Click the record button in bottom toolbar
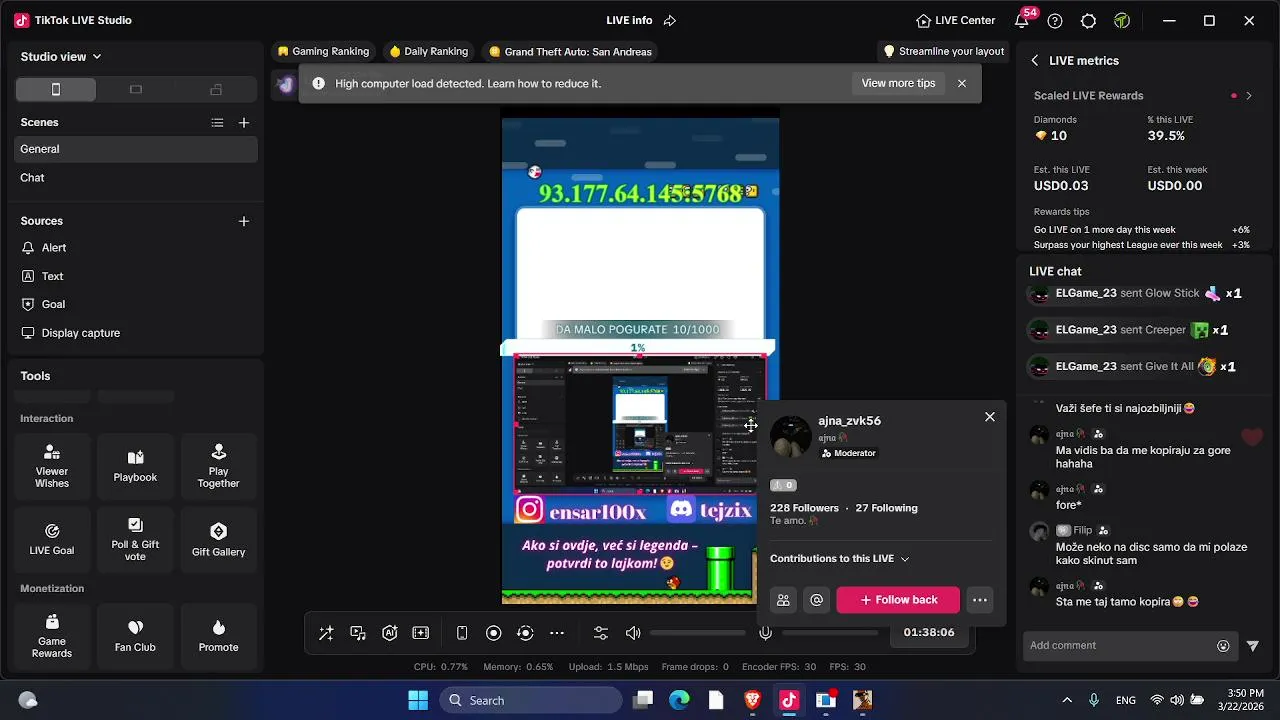The height and width of the screenshot is (720, 1280). (x=493, y=633)
